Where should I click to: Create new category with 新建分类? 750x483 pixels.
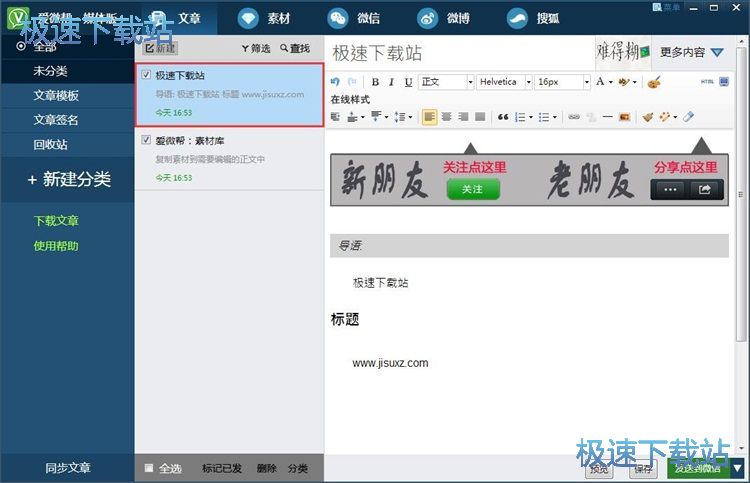click(69, 179)
